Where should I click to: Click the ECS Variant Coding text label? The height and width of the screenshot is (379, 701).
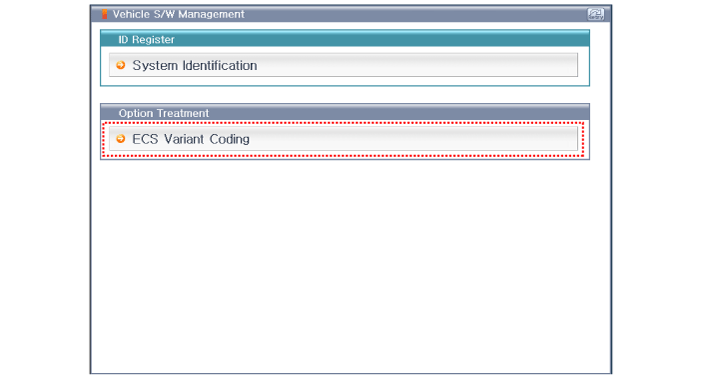(191, 139)
